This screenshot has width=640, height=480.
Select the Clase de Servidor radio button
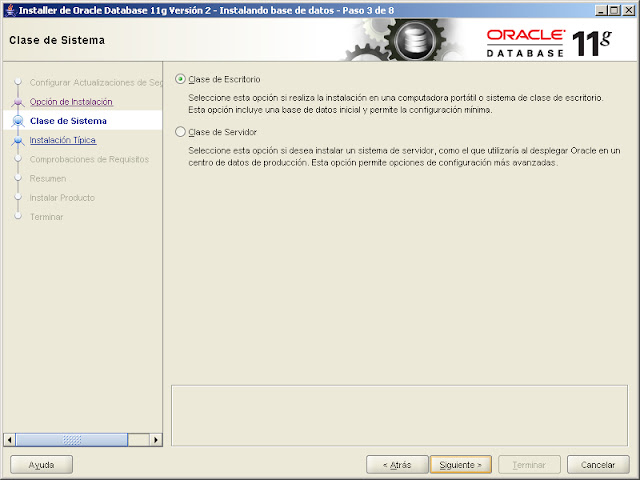[180, 132]
